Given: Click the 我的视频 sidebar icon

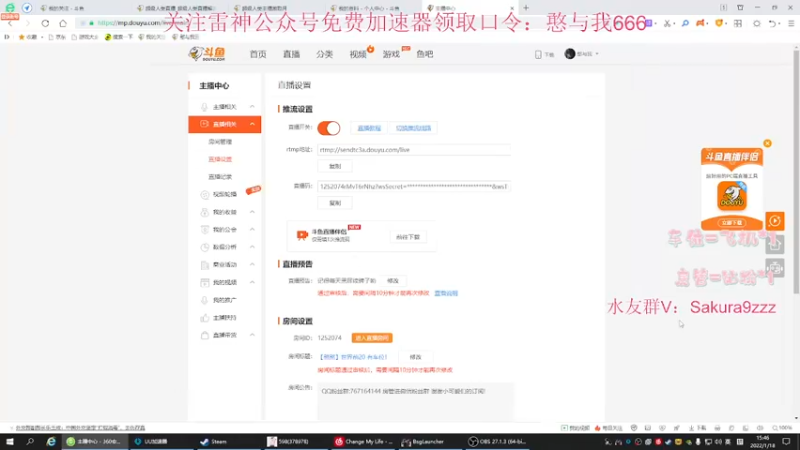Looking at the screenshot, I should pyautogui.click(x=205, y=282).
